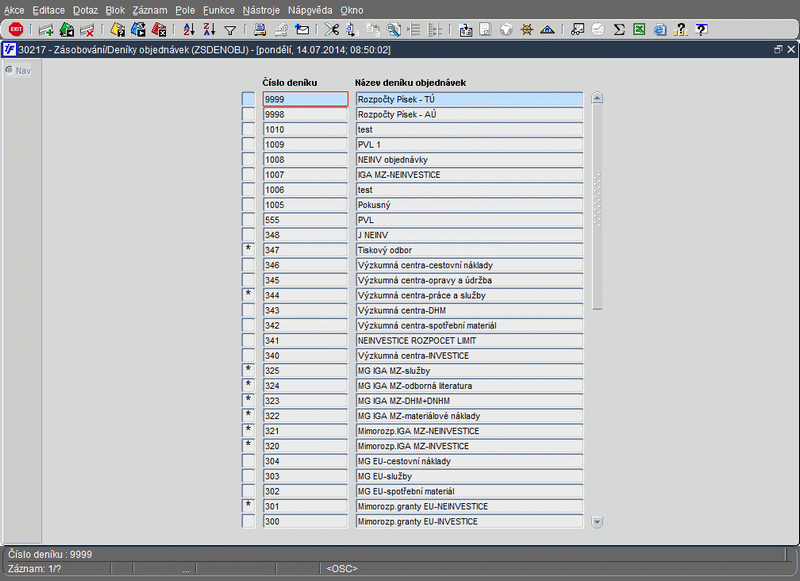
Task: Click the blue execute query icon
Action: pos(138,30)
